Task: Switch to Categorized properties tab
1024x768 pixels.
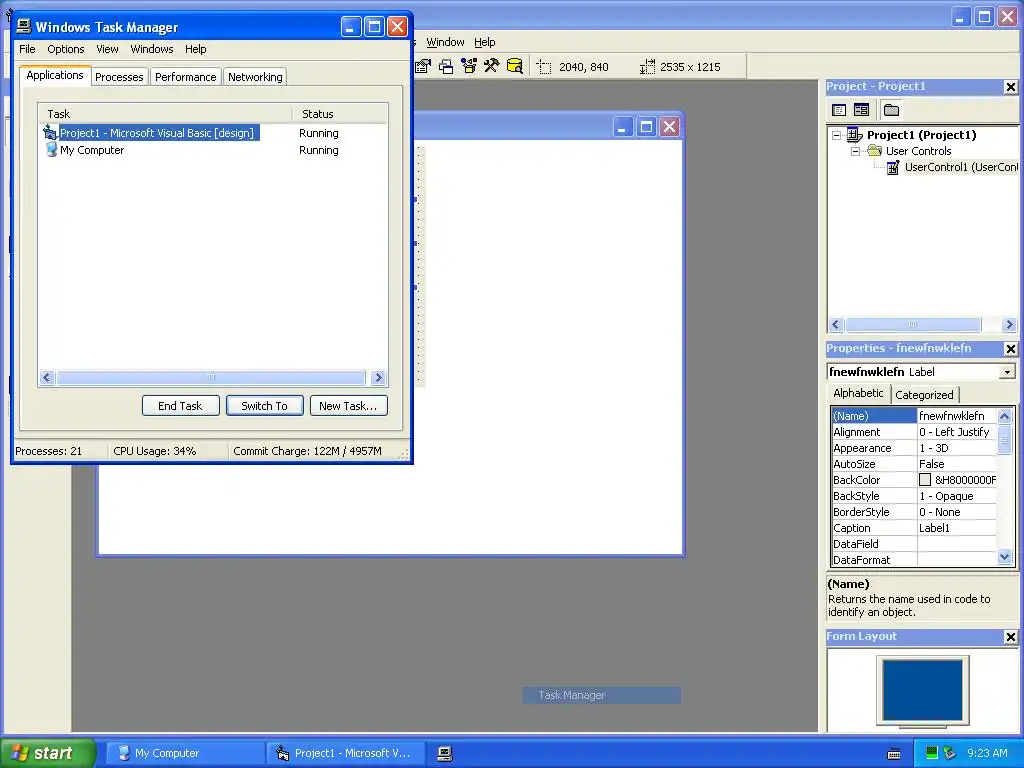Action: tap(924, 394)
